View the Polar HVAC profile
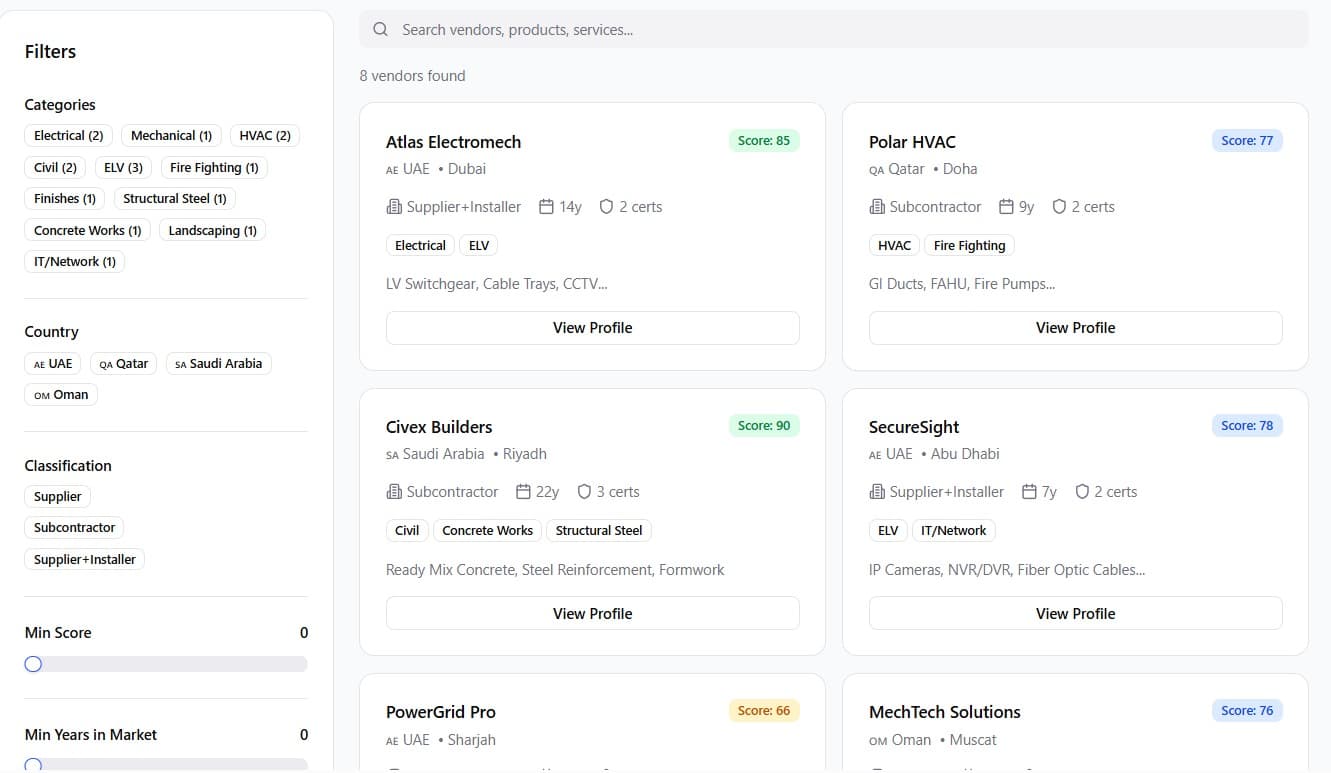Viewport: 1331px width, 773px height. click(x=1075, y=328)
